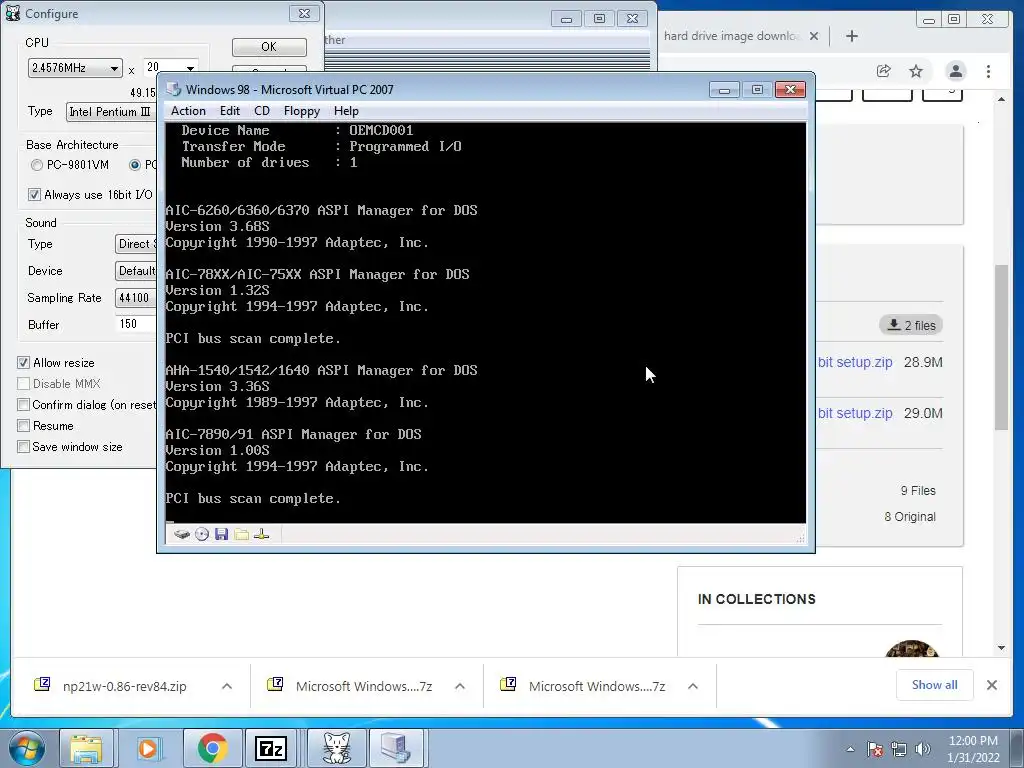Viewport: 1024px width, 768px height.
Task: Close the Chrome downloads bar
Action: (991, 685)
